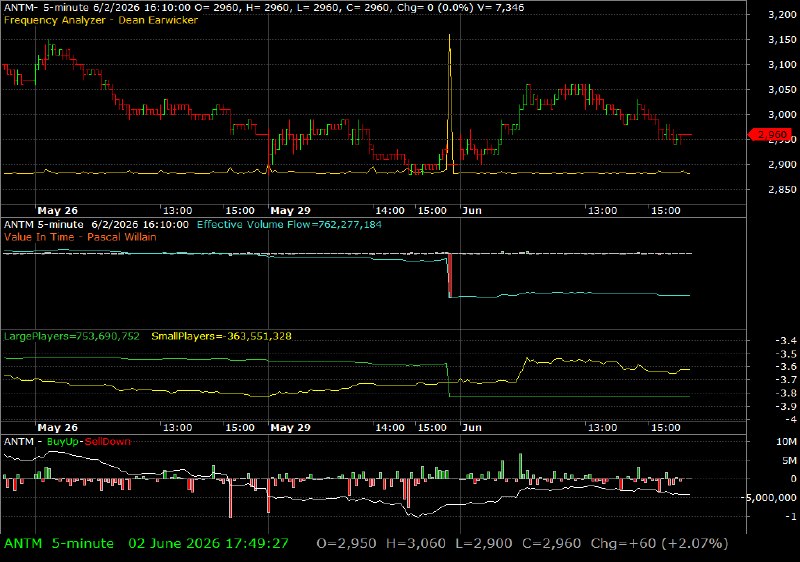The width and height of the screenshot is (800, 562).
Task: Click 'Jun' on the price chart time axis
Action: coord(471,210)
